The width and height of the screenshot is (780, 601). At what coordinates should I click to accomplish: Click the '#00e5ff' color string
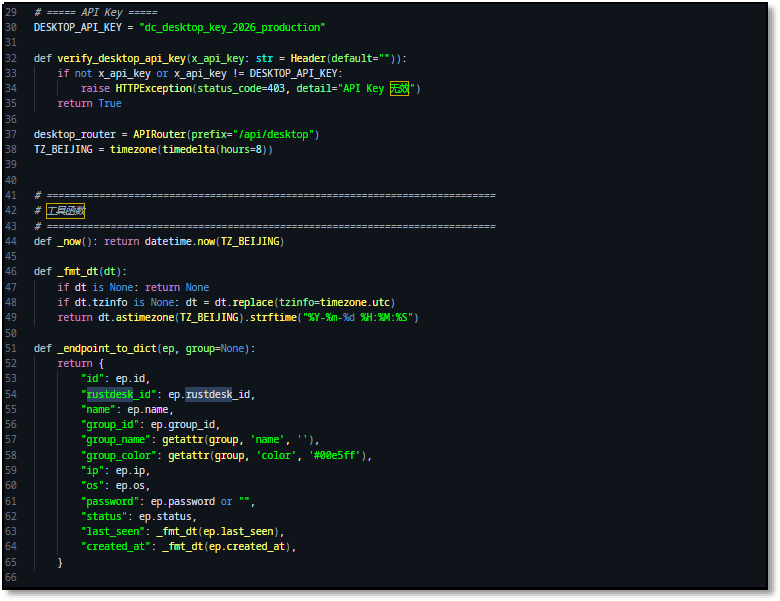[x=335, y=456]
